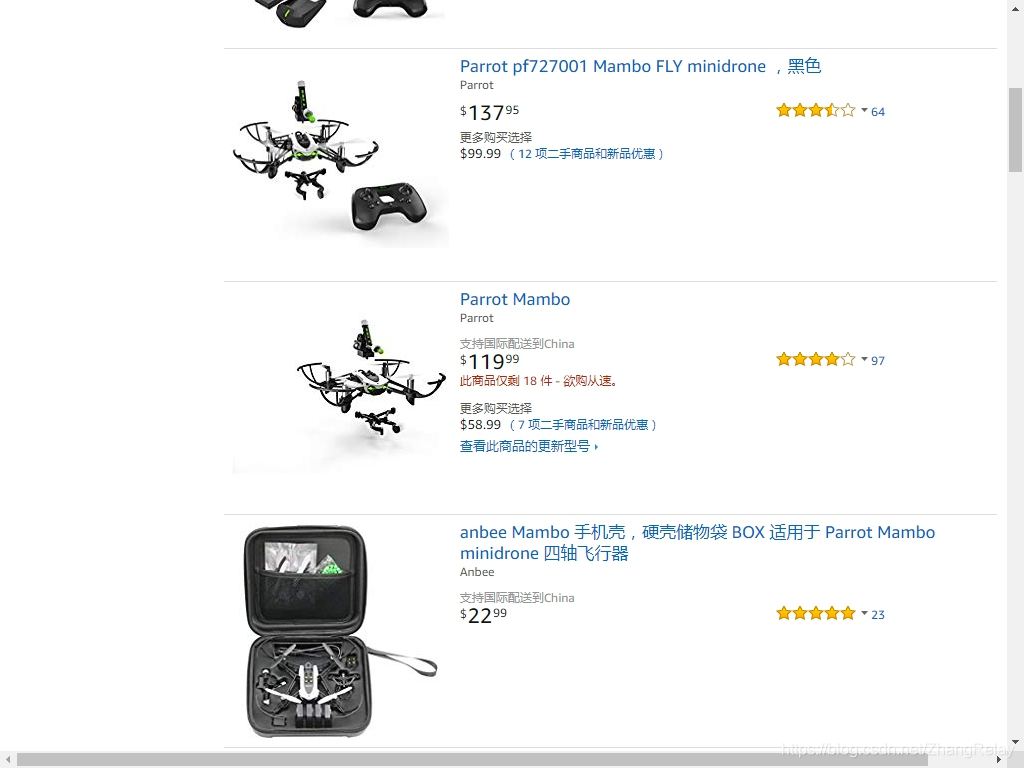Open the 12 used and new offers link
1024x768 pixels.
coord(586,153)
